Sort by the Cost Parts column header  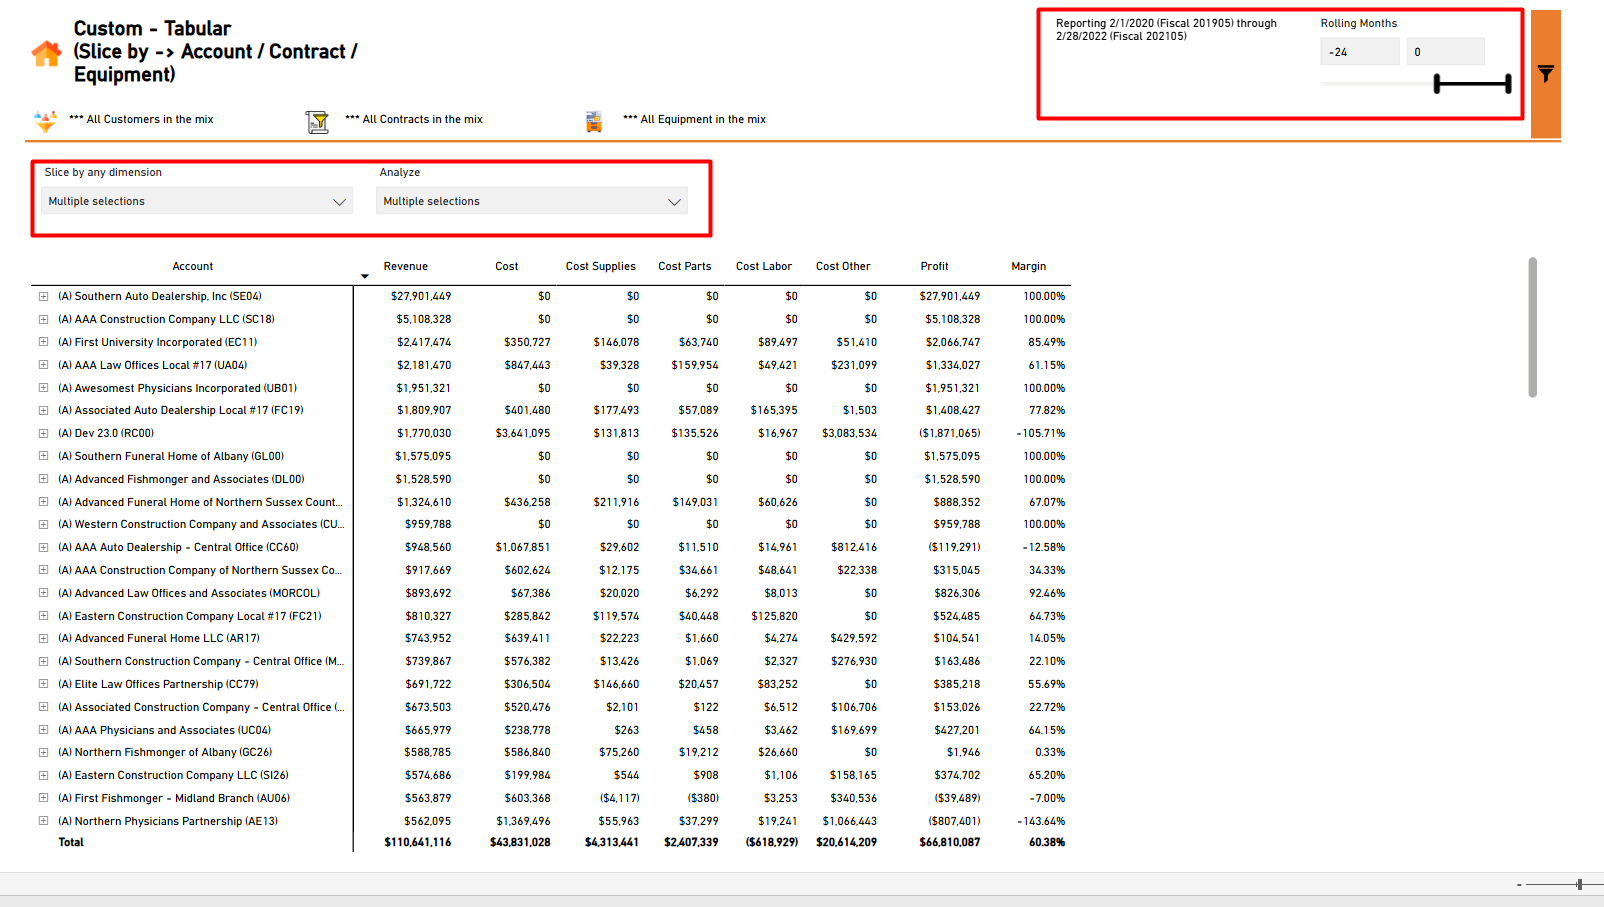point(684,266)
